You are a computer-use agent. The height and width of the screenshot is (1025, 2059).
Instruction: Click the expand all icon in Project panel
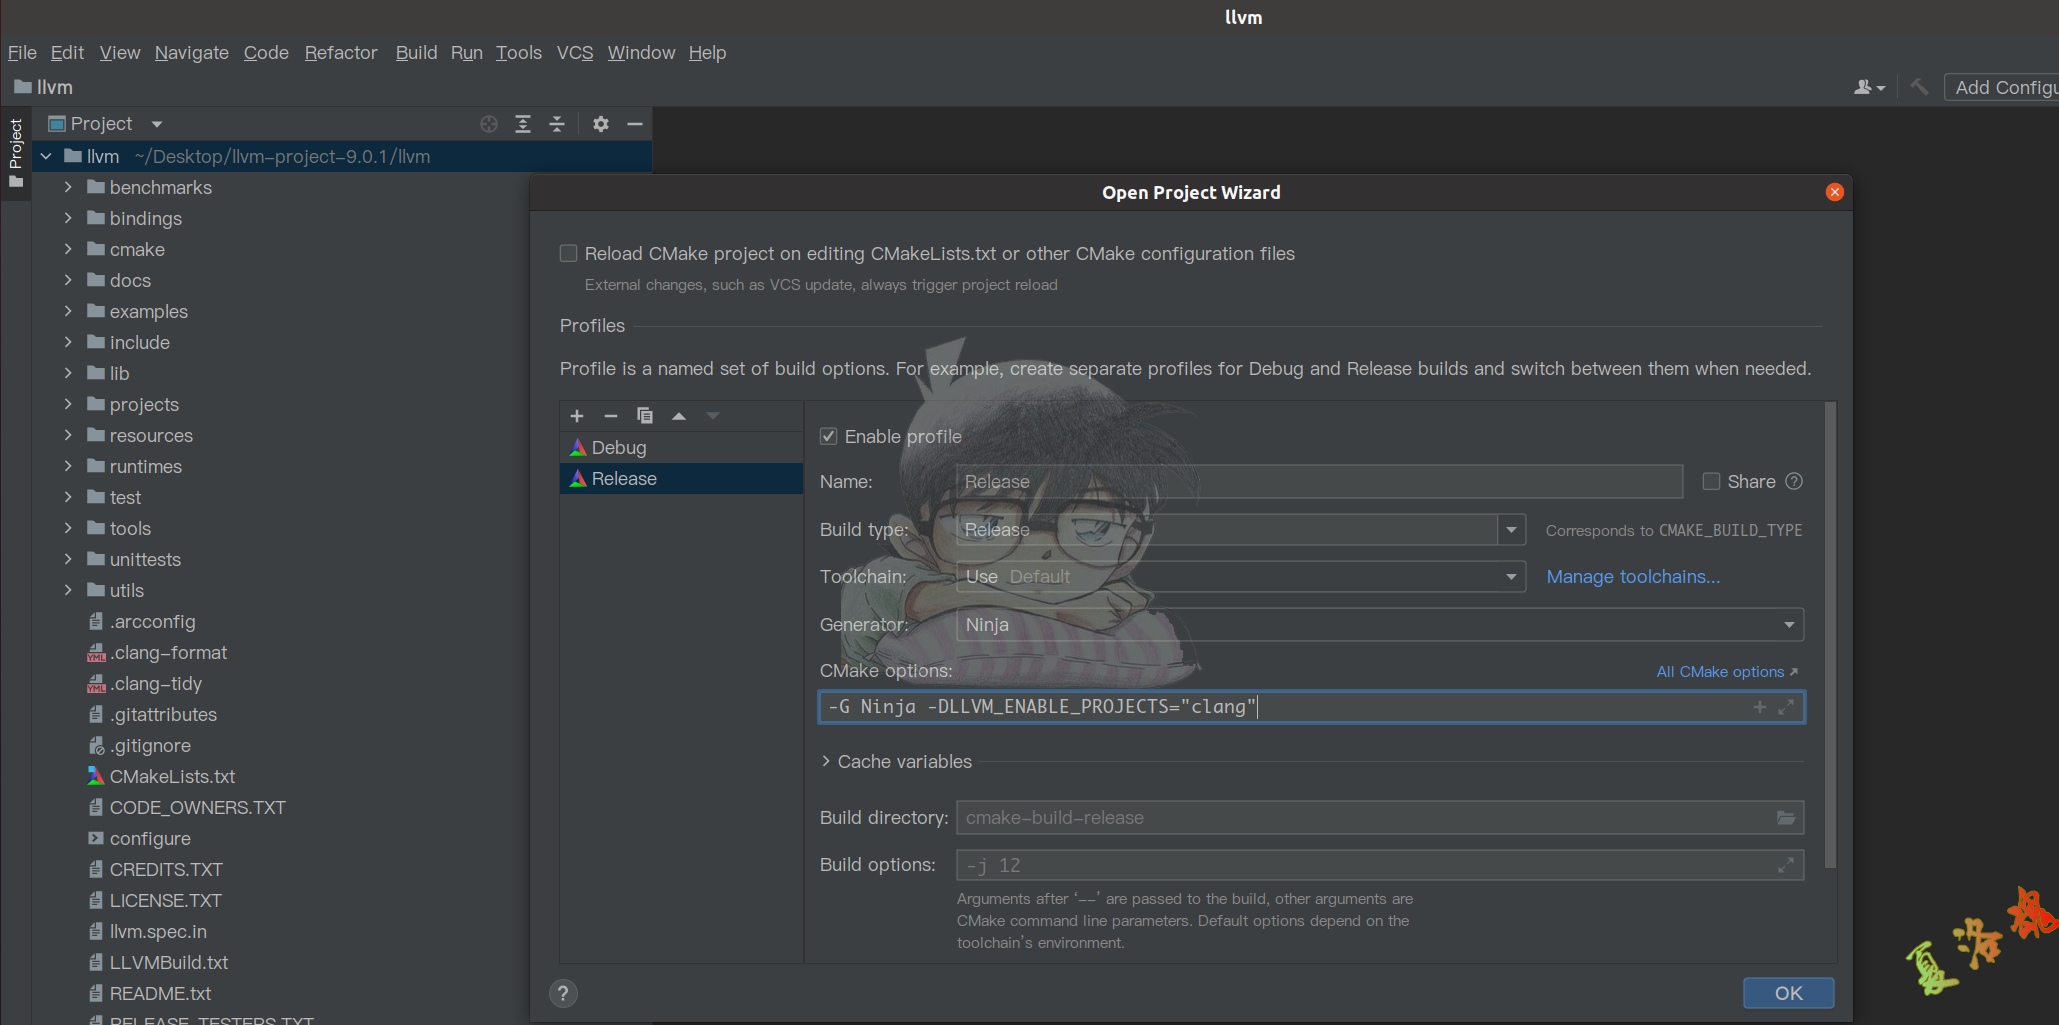(x=523, y=124)
